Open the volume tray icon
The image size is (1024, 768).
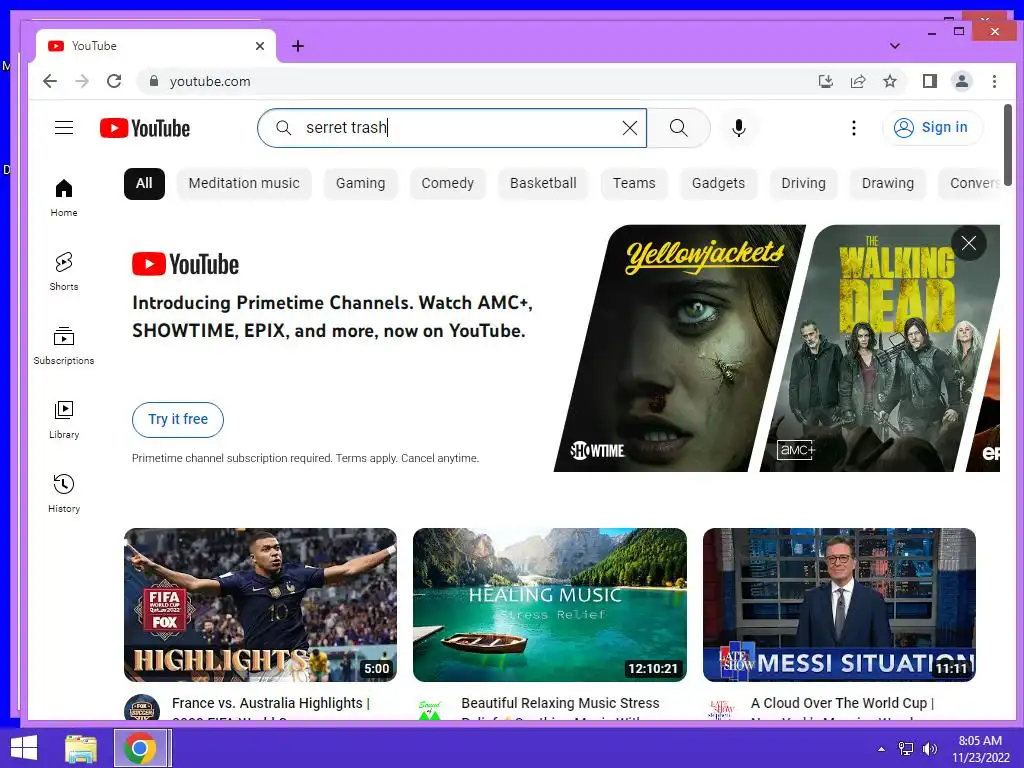(x=929, y=749)
